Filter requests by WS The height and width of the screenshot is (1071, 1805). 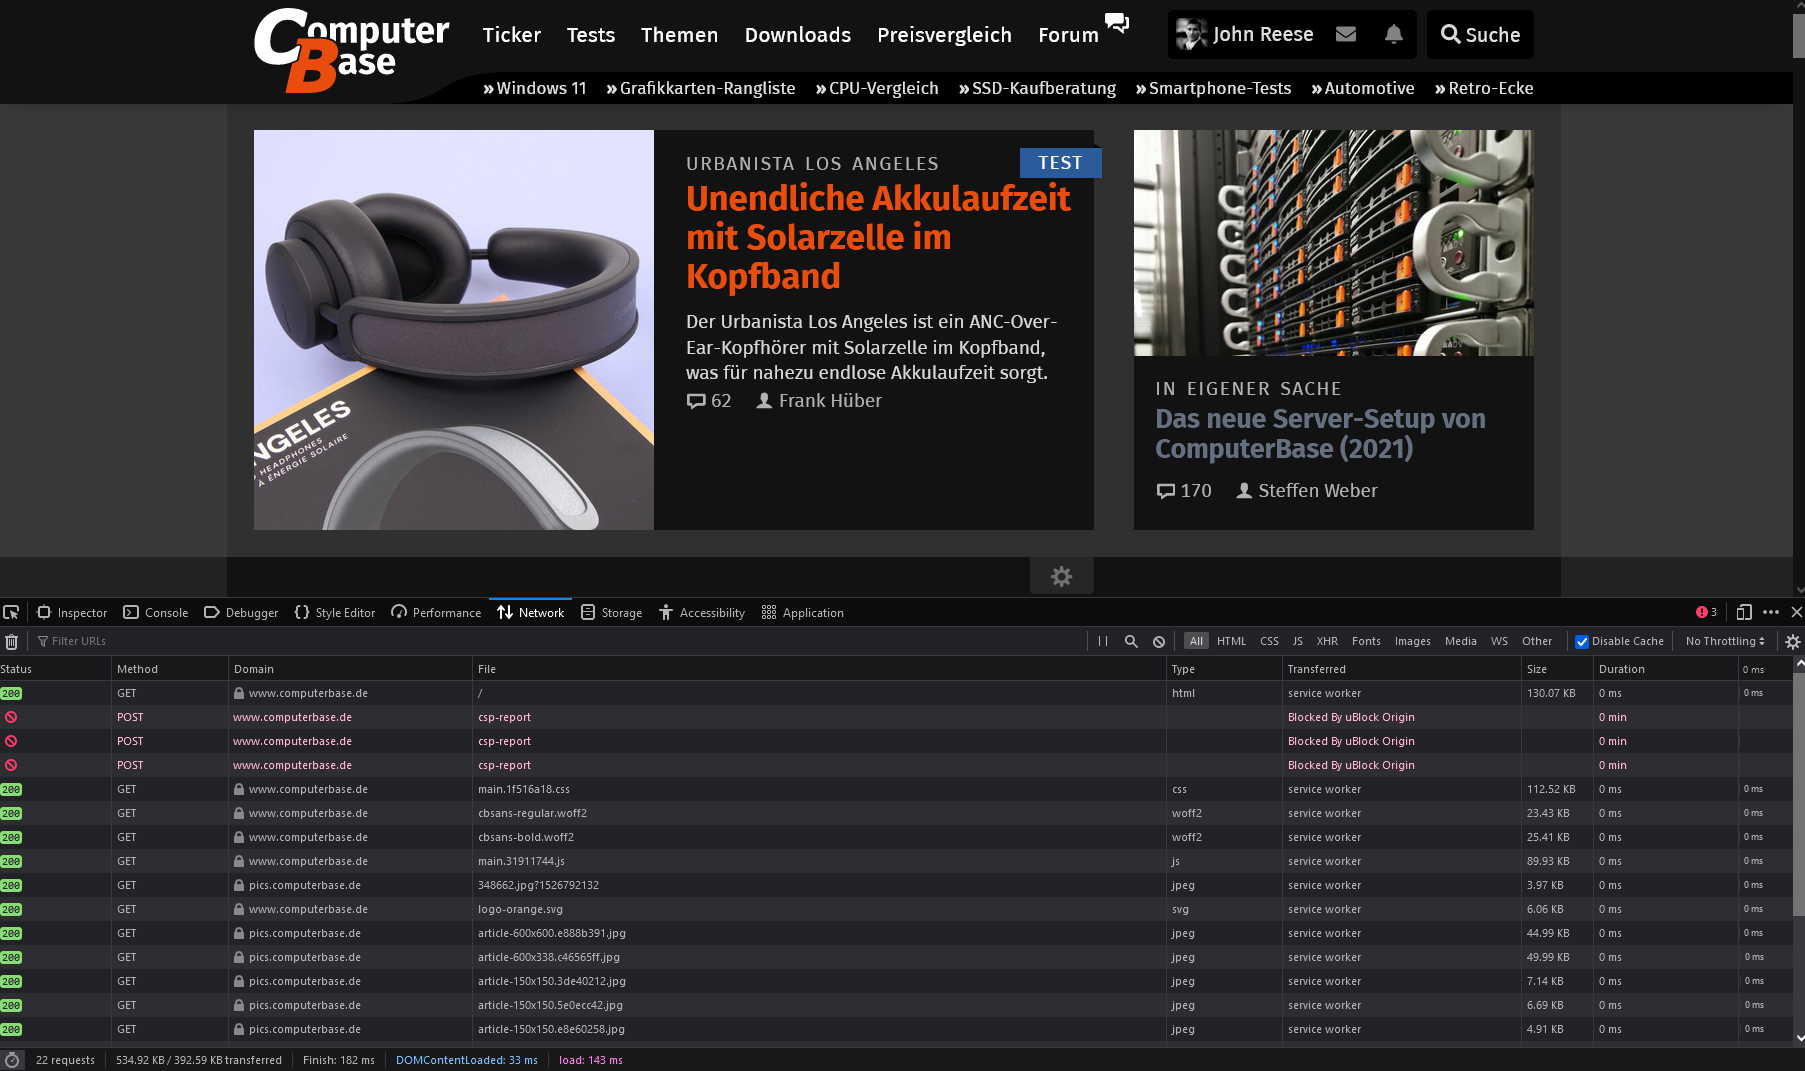click(x=1499, y=641)
